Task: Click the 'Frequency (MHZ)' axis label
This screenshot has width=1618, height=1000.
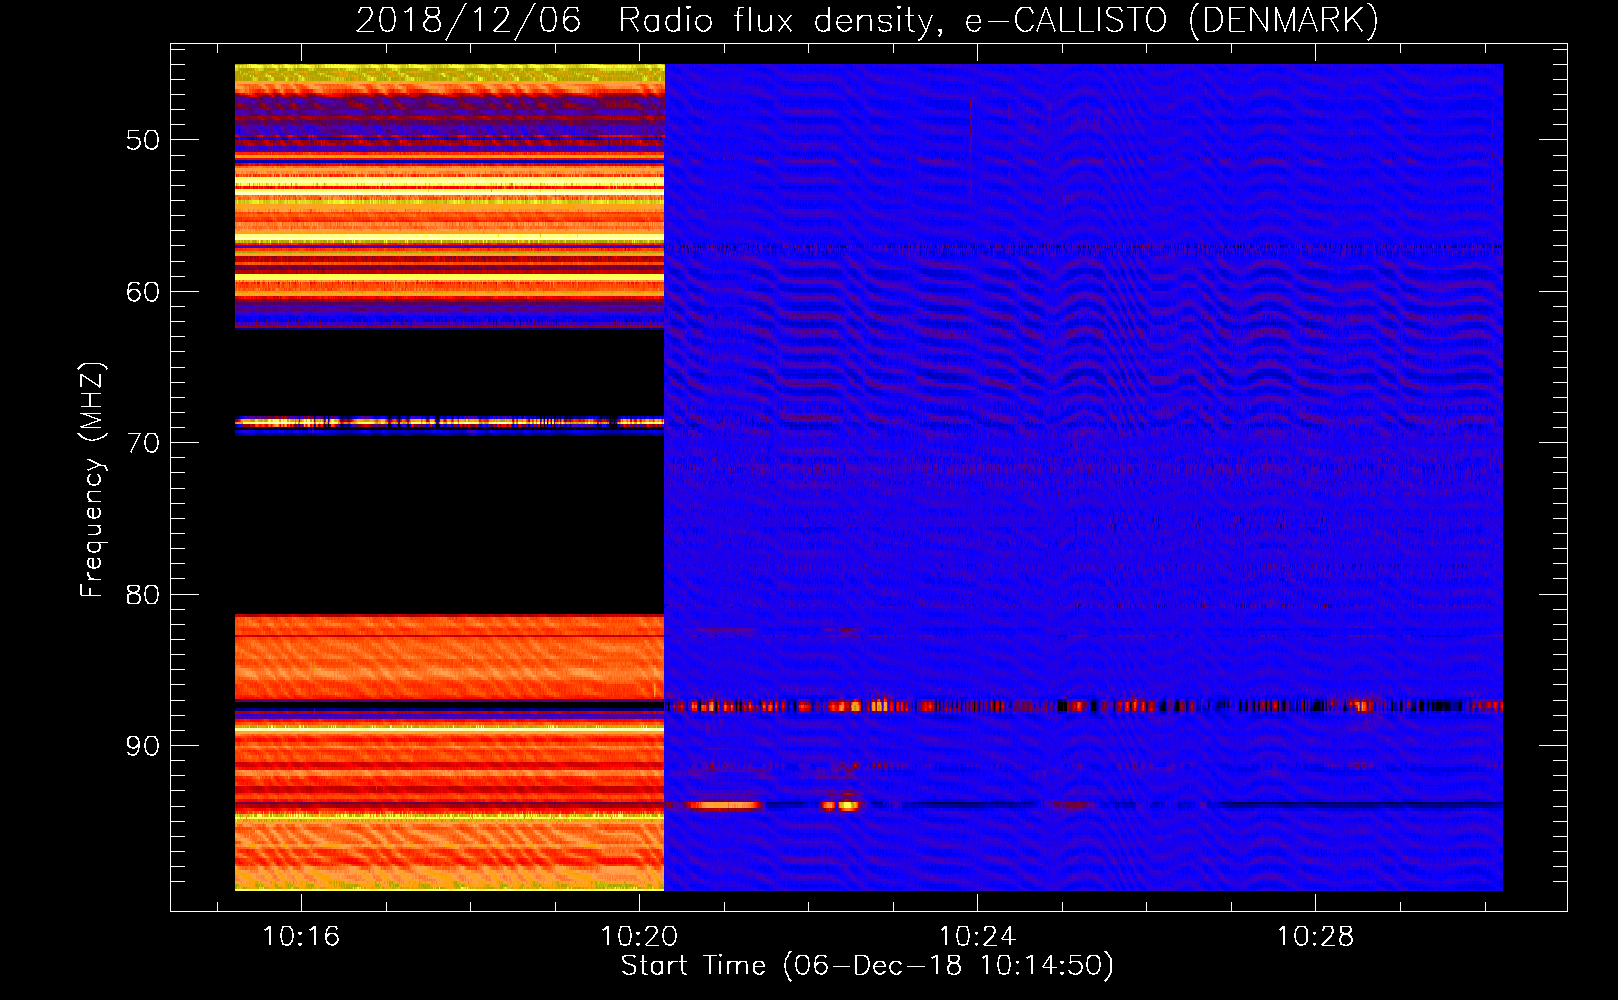Action: coord(92,480)
